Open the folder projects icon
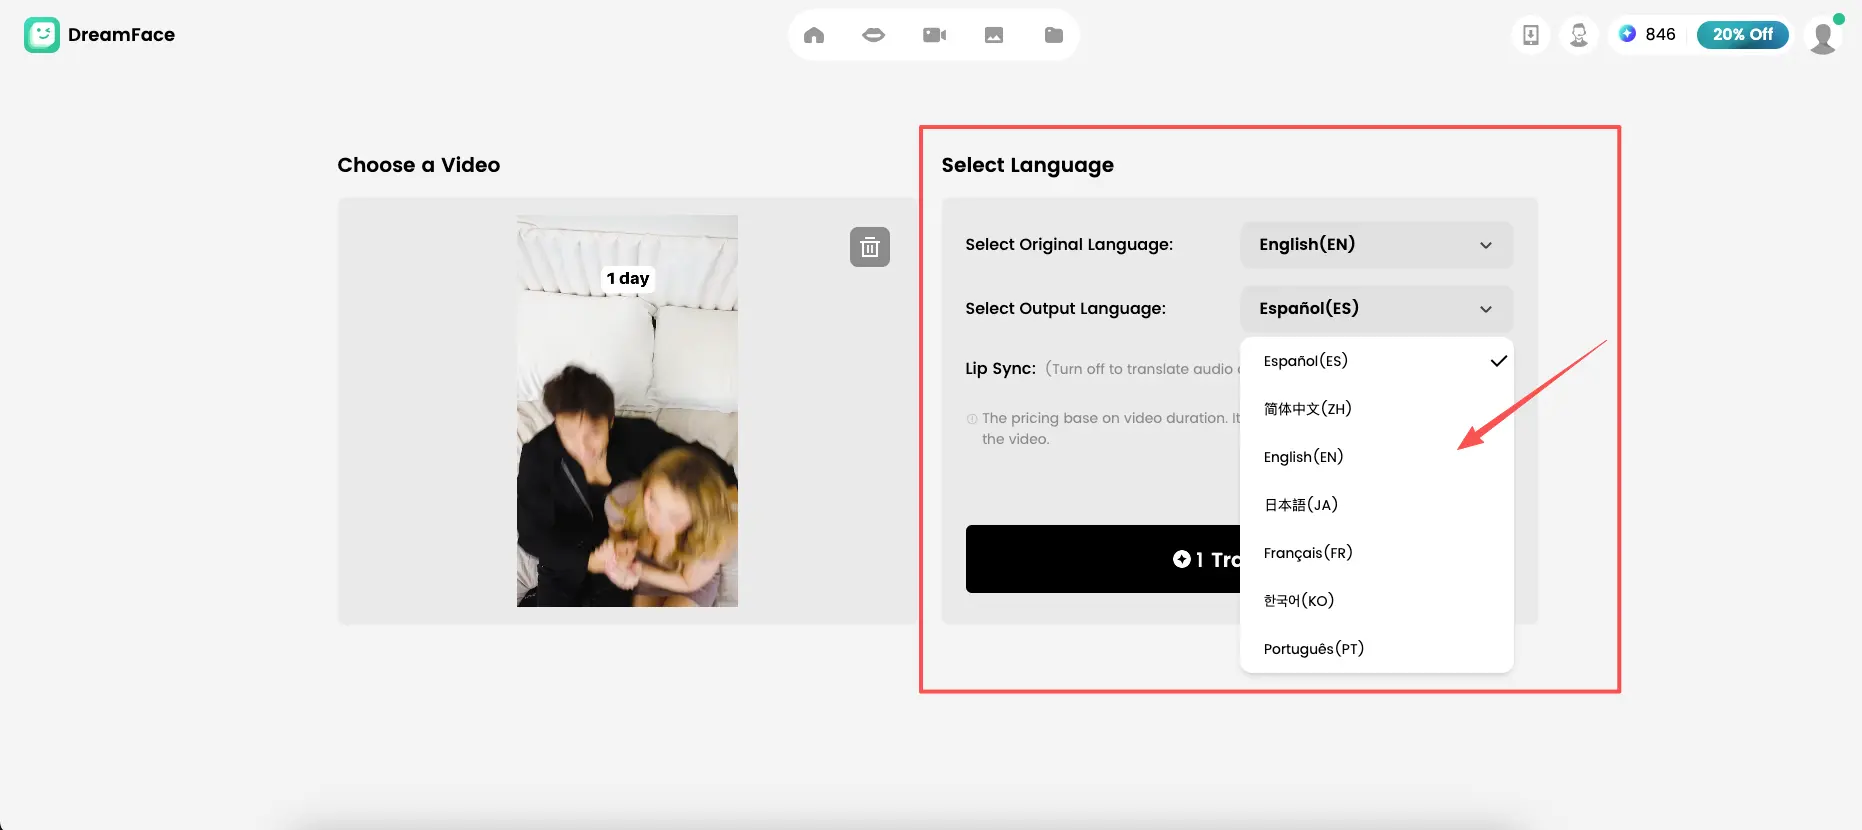 1054,35
